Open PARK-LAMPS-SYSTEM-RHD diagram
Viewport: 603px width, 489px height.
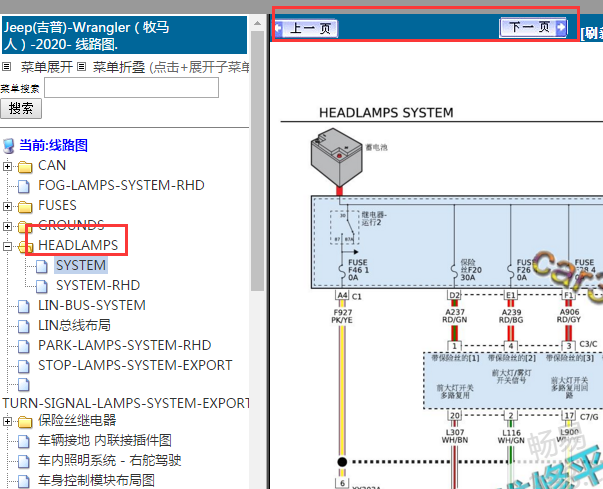coord(125,346)
